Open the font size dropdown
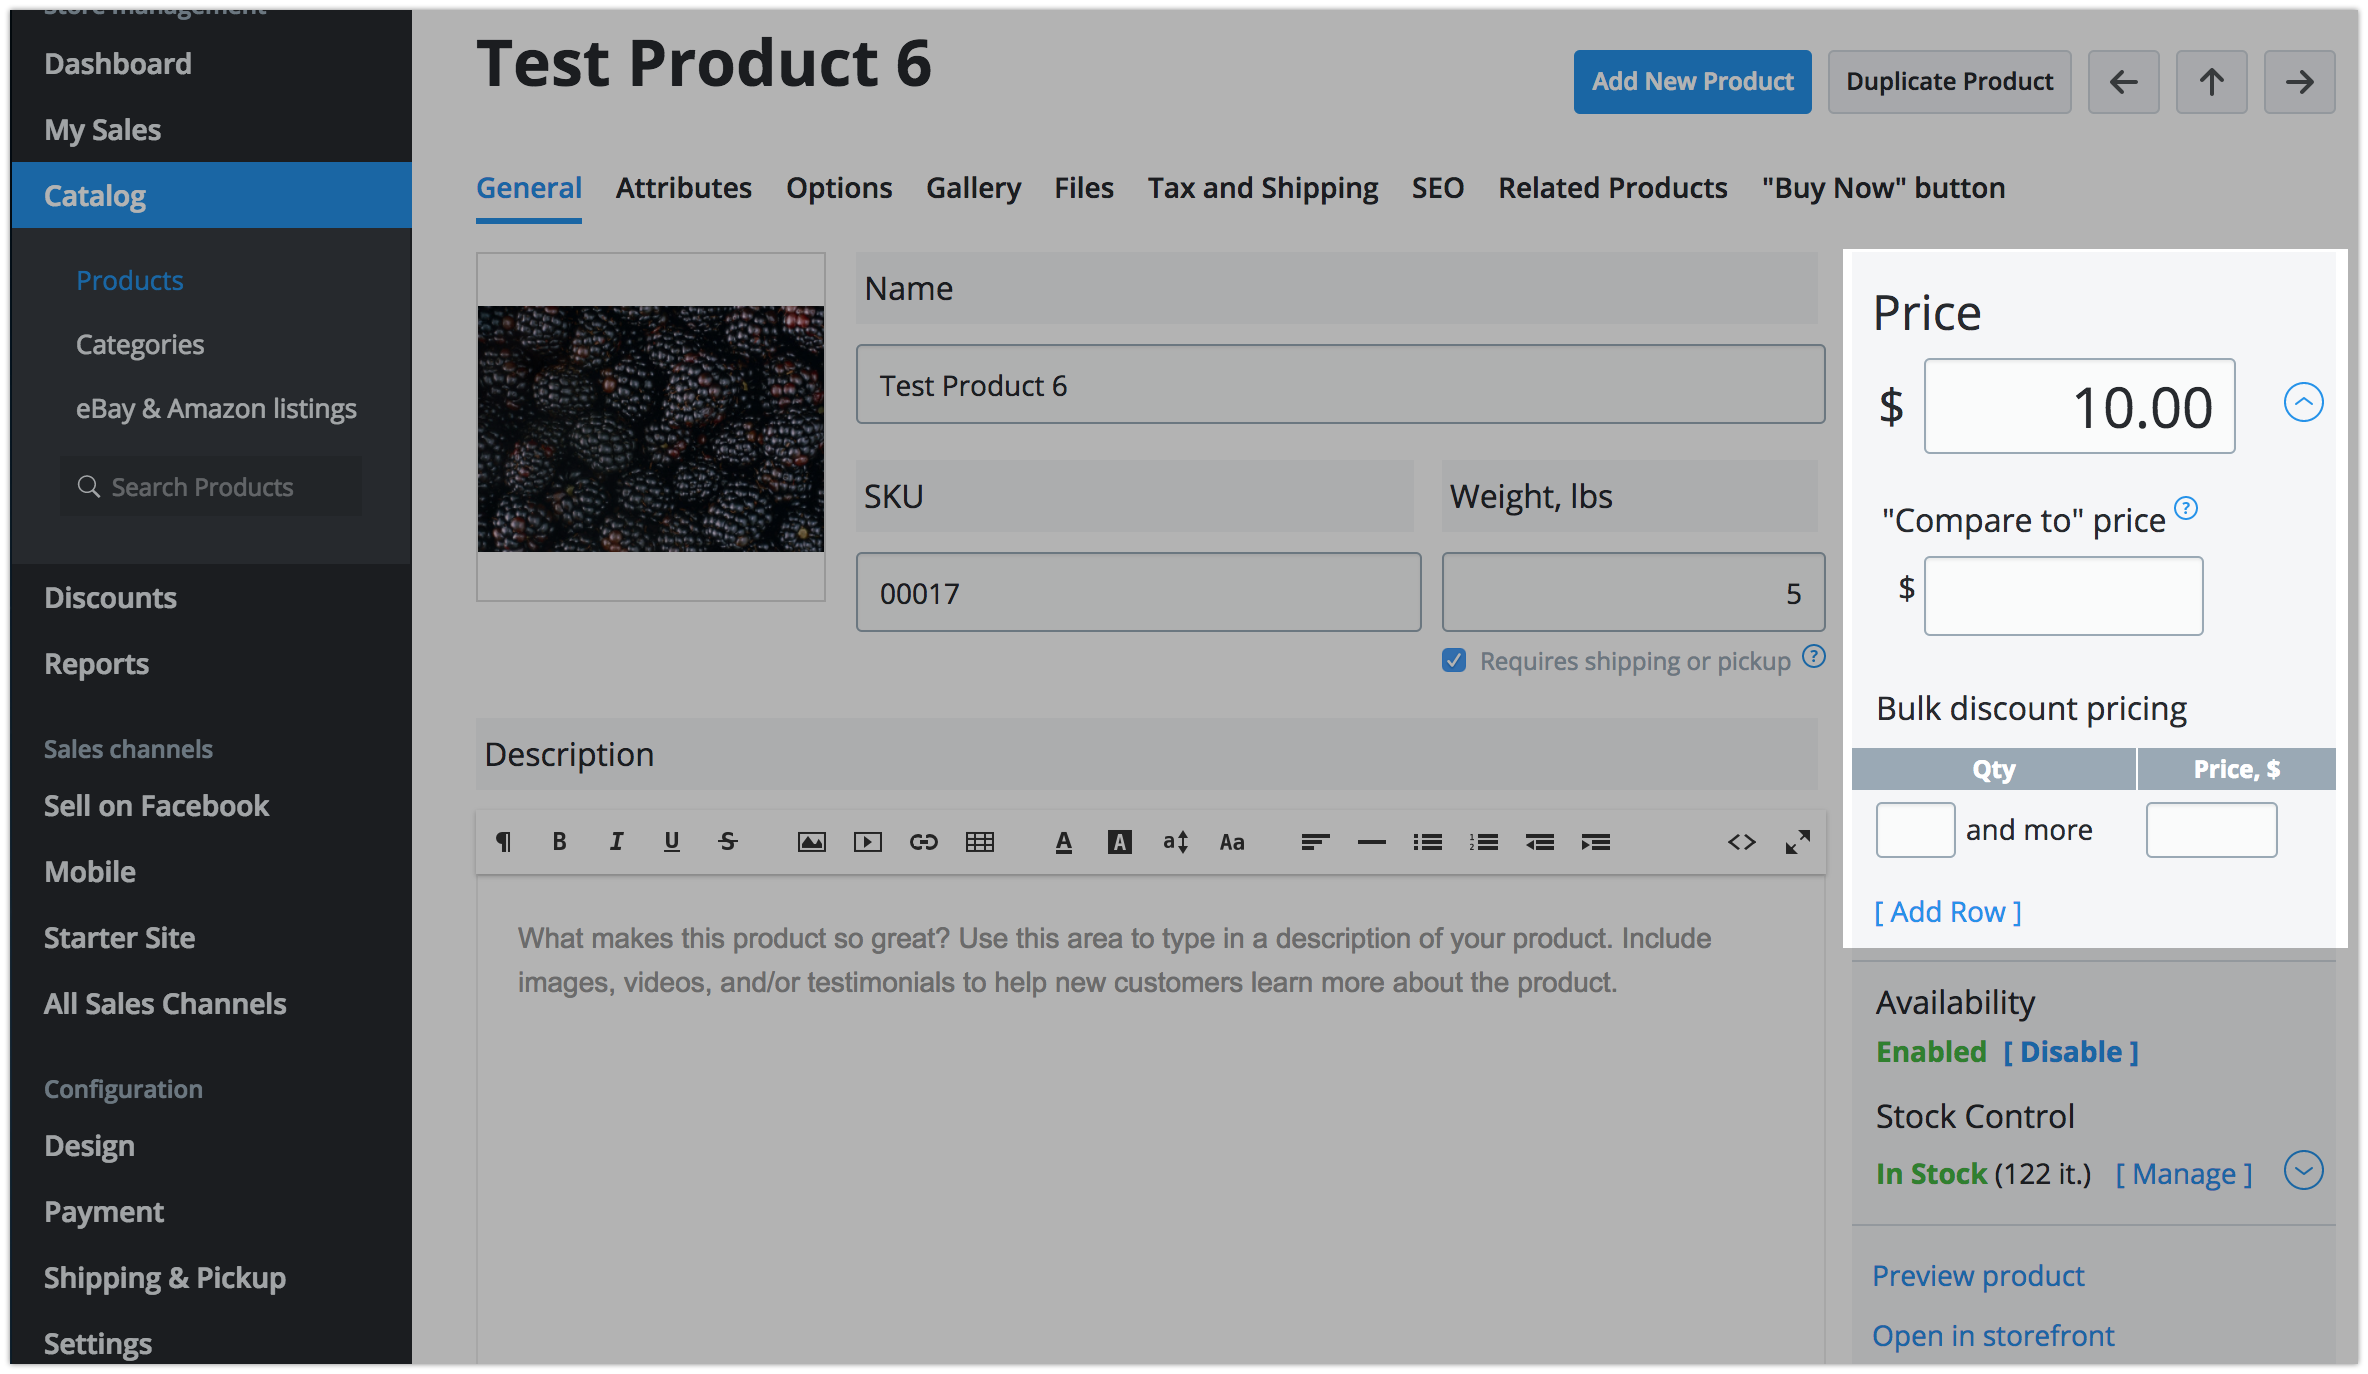Screen dimensions: 2368x1374 pyautogui.click(x=1176, y=842)
